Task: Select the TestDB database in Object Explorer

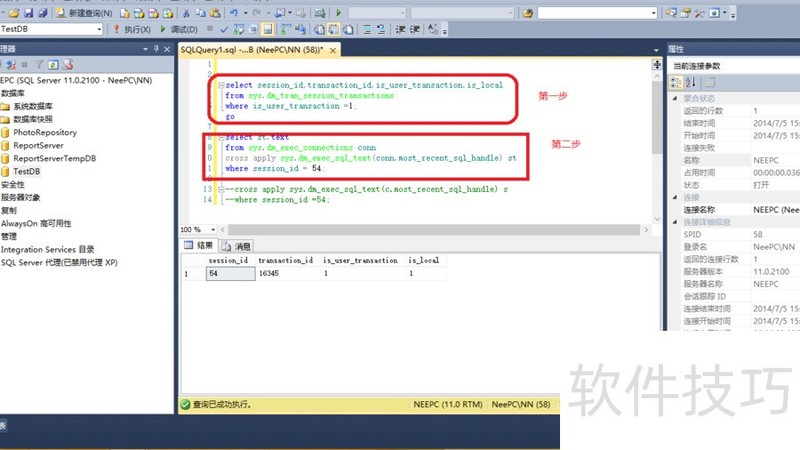Action: click(27, 171)
